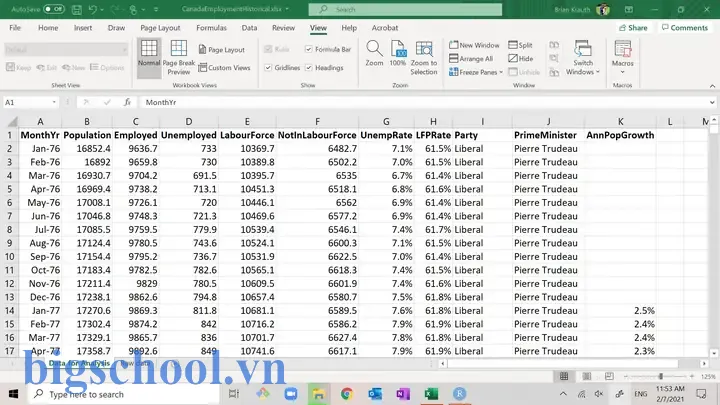The image size is (720, 405).
Task: Select the AnnPopGrowth header cell
Action: [620, 135]
